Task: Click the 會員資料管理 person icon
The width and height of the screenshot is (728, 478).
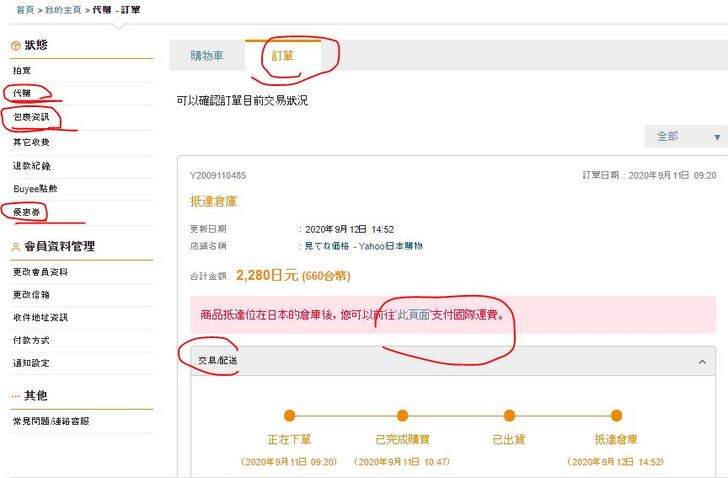Action: pyautogui.click(x=15, y=247)
